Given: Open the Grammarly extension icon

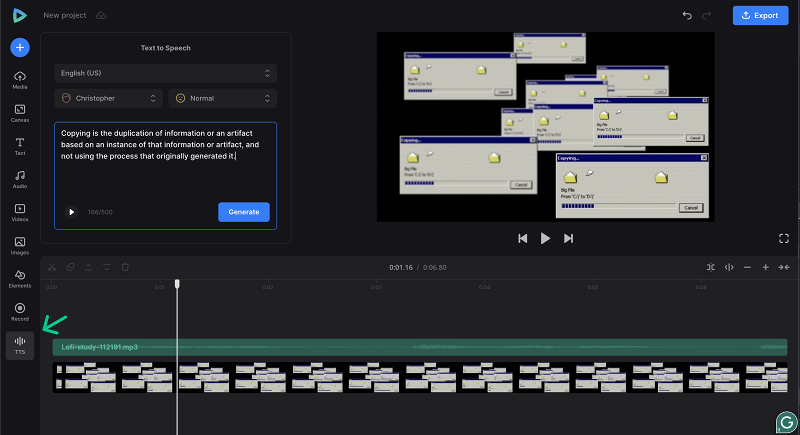Looking at the screenshot, I should point(787,422).
